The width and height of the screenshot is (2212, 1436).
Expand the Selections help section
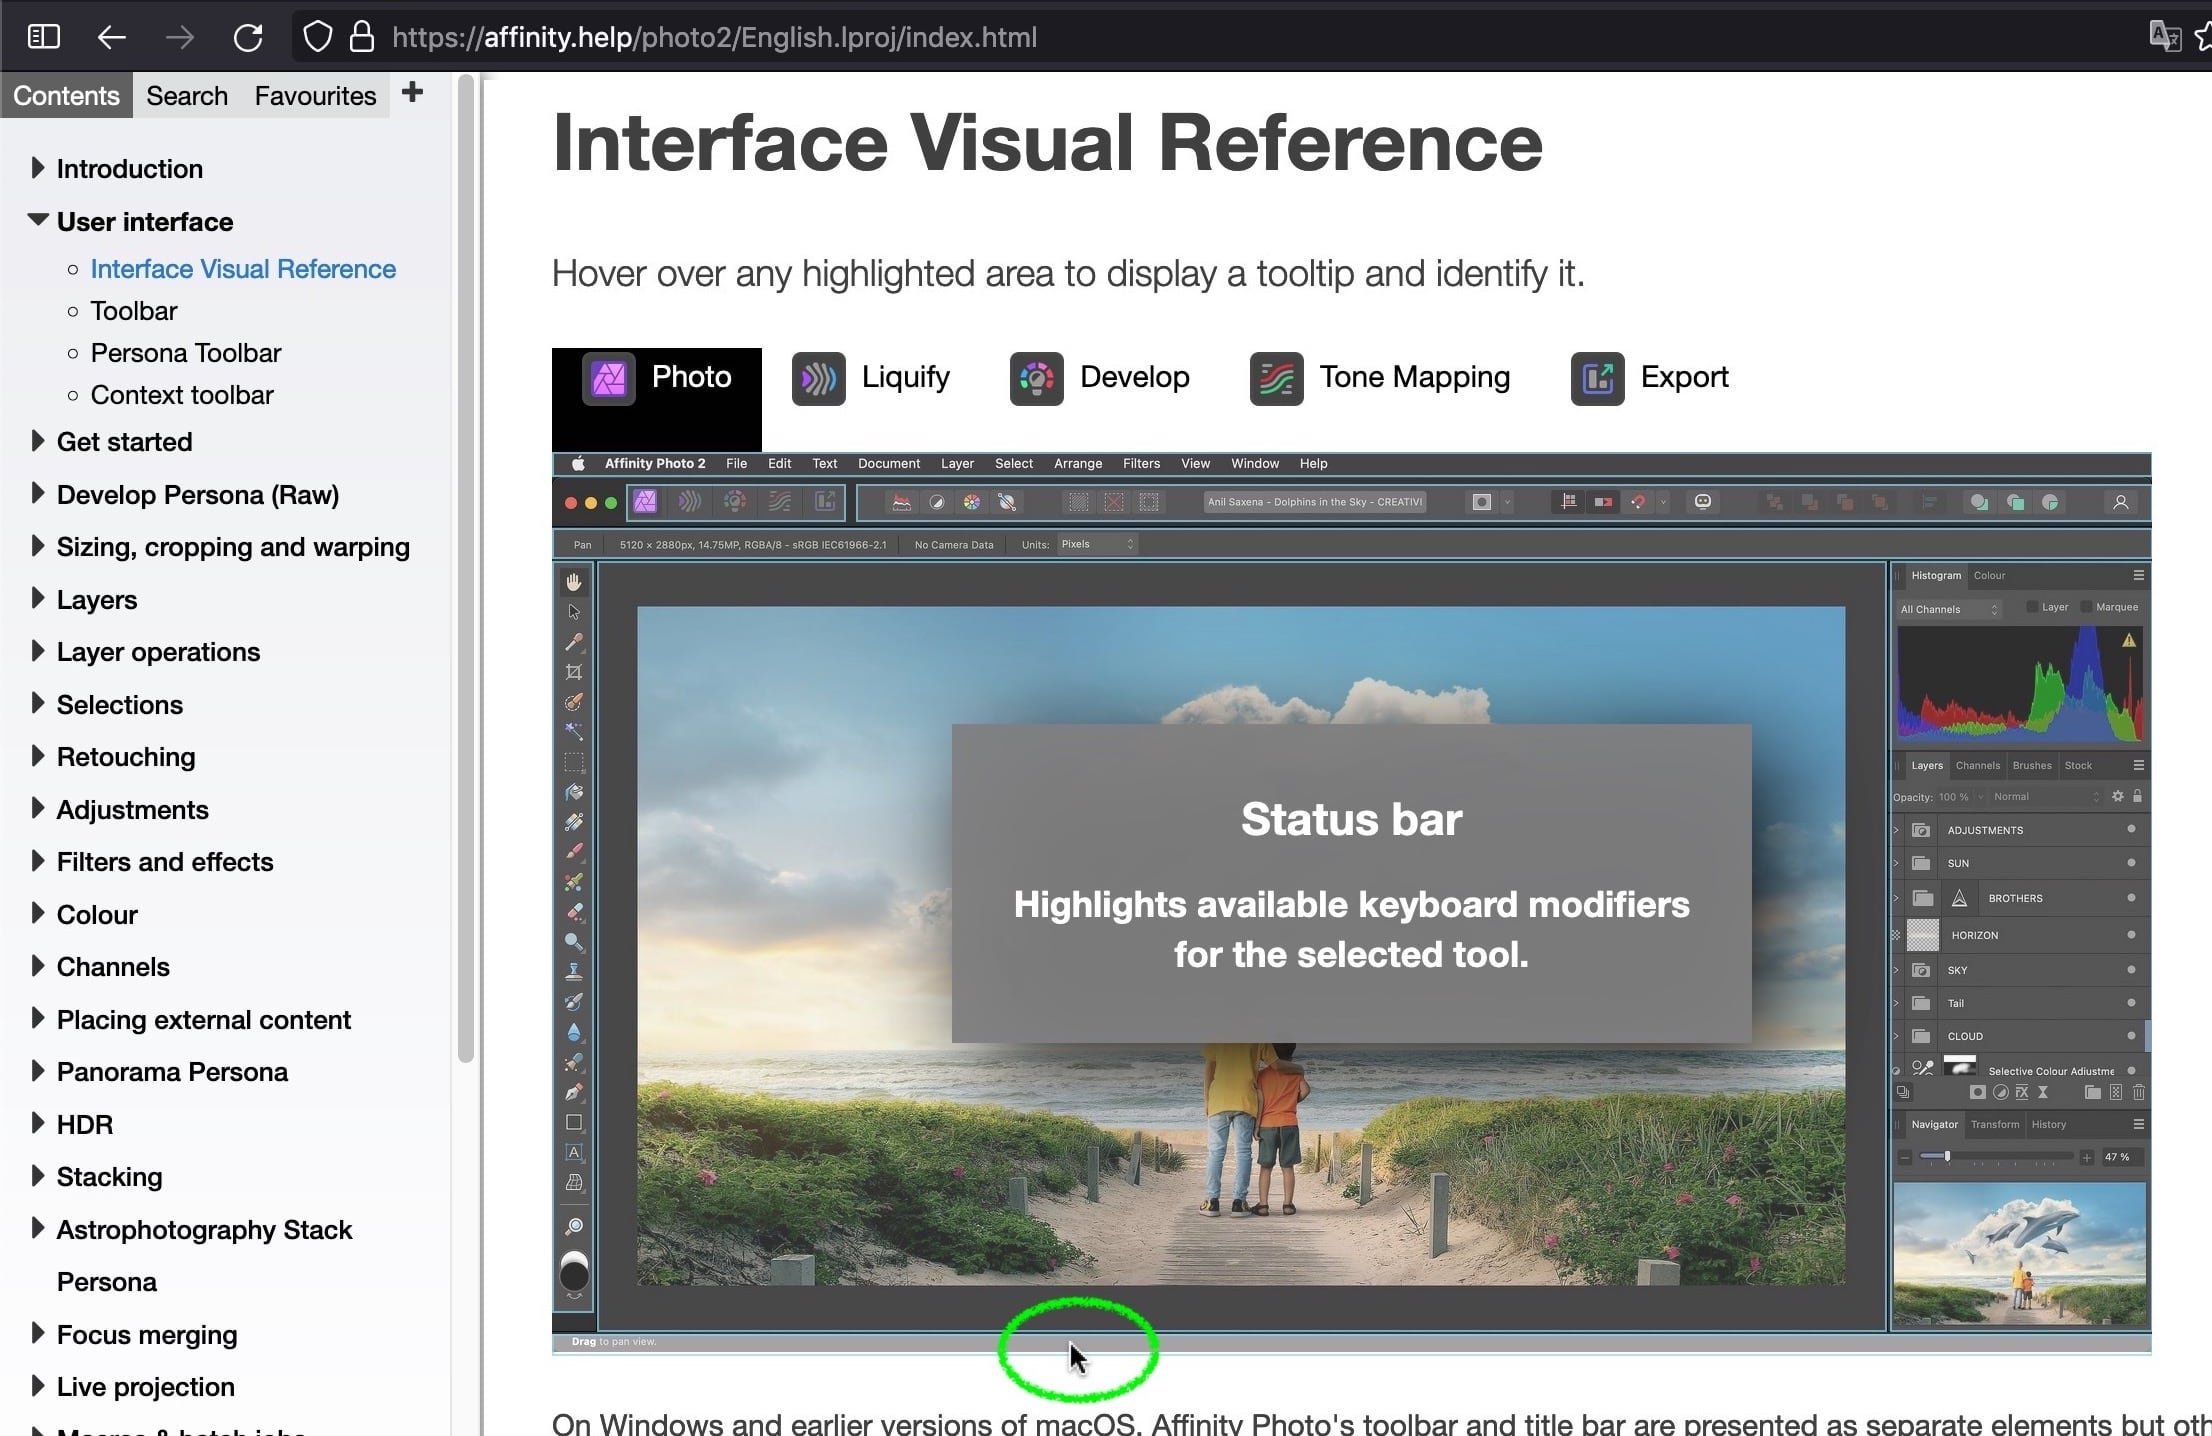coord(38,703)
